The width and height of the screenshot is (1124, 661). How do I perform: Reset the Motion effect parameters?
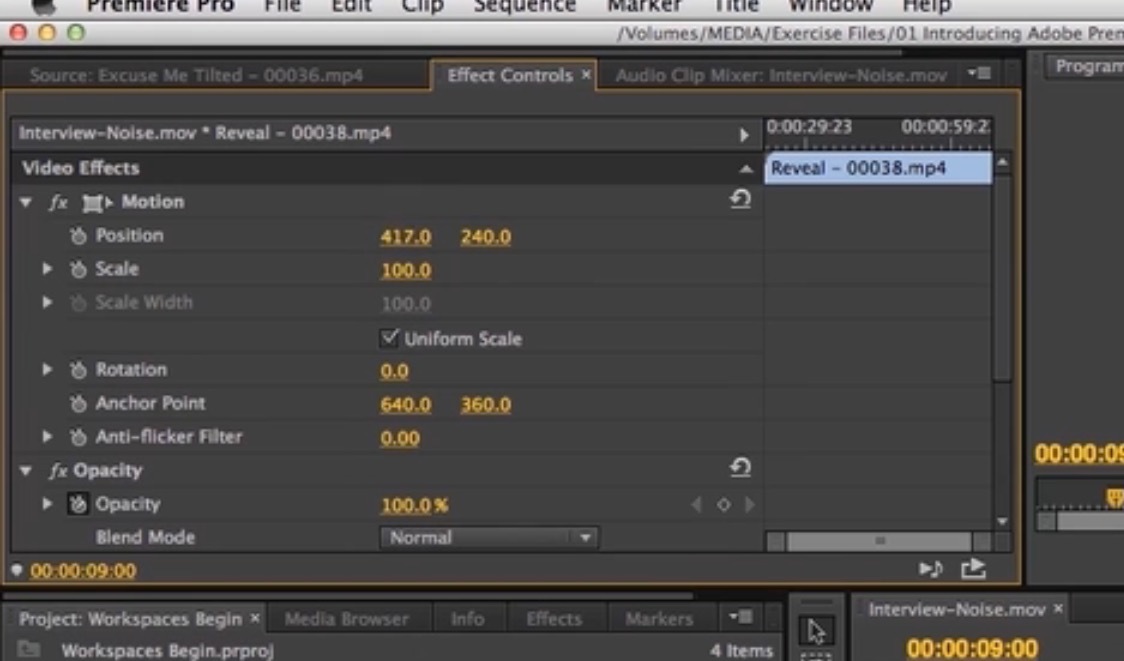click(740, 199)
